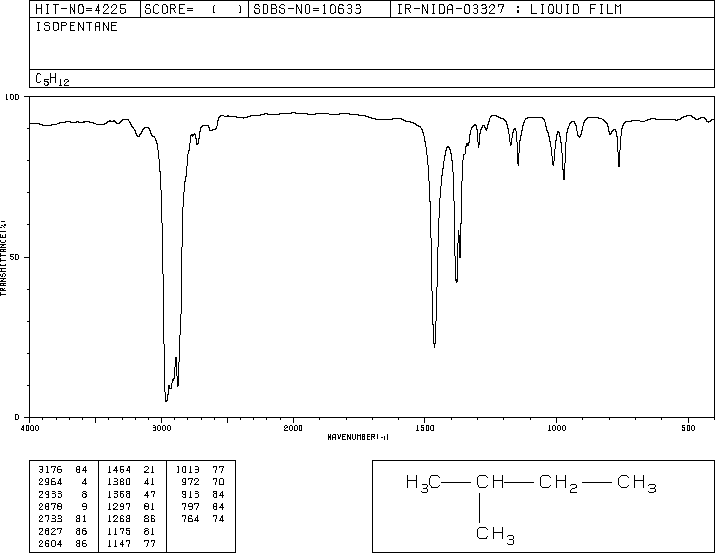Click peak table entry 1147
The image size is (715, 553).
click(119, 543)
